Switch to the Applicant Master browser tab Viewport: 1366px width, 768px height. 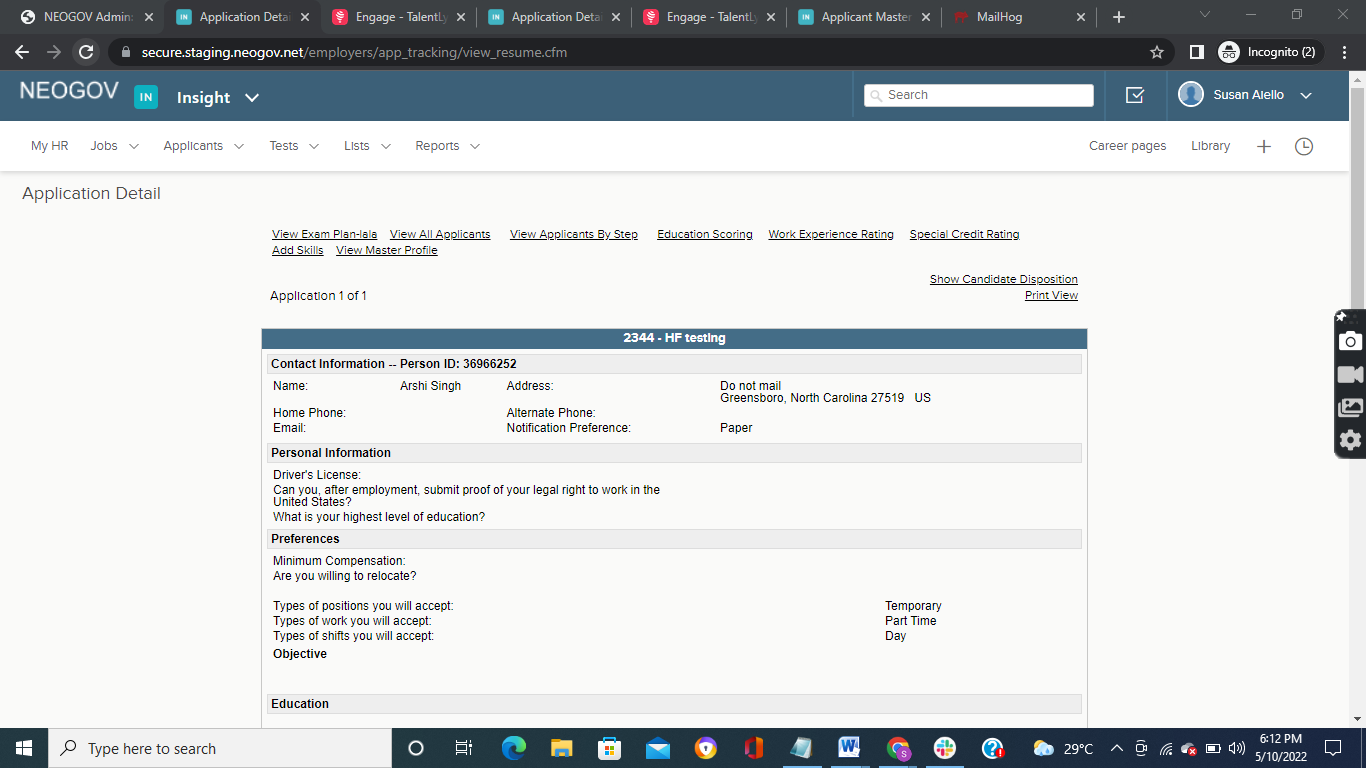[x=864, y=17]
